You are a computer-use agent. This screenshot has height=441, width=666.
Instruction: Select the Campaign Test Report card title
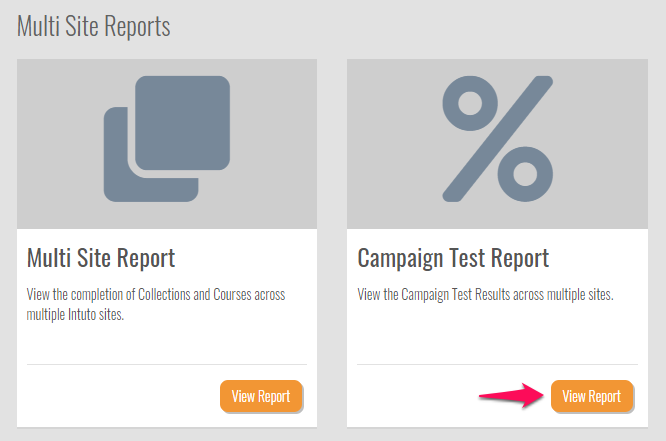click(453, 258)
